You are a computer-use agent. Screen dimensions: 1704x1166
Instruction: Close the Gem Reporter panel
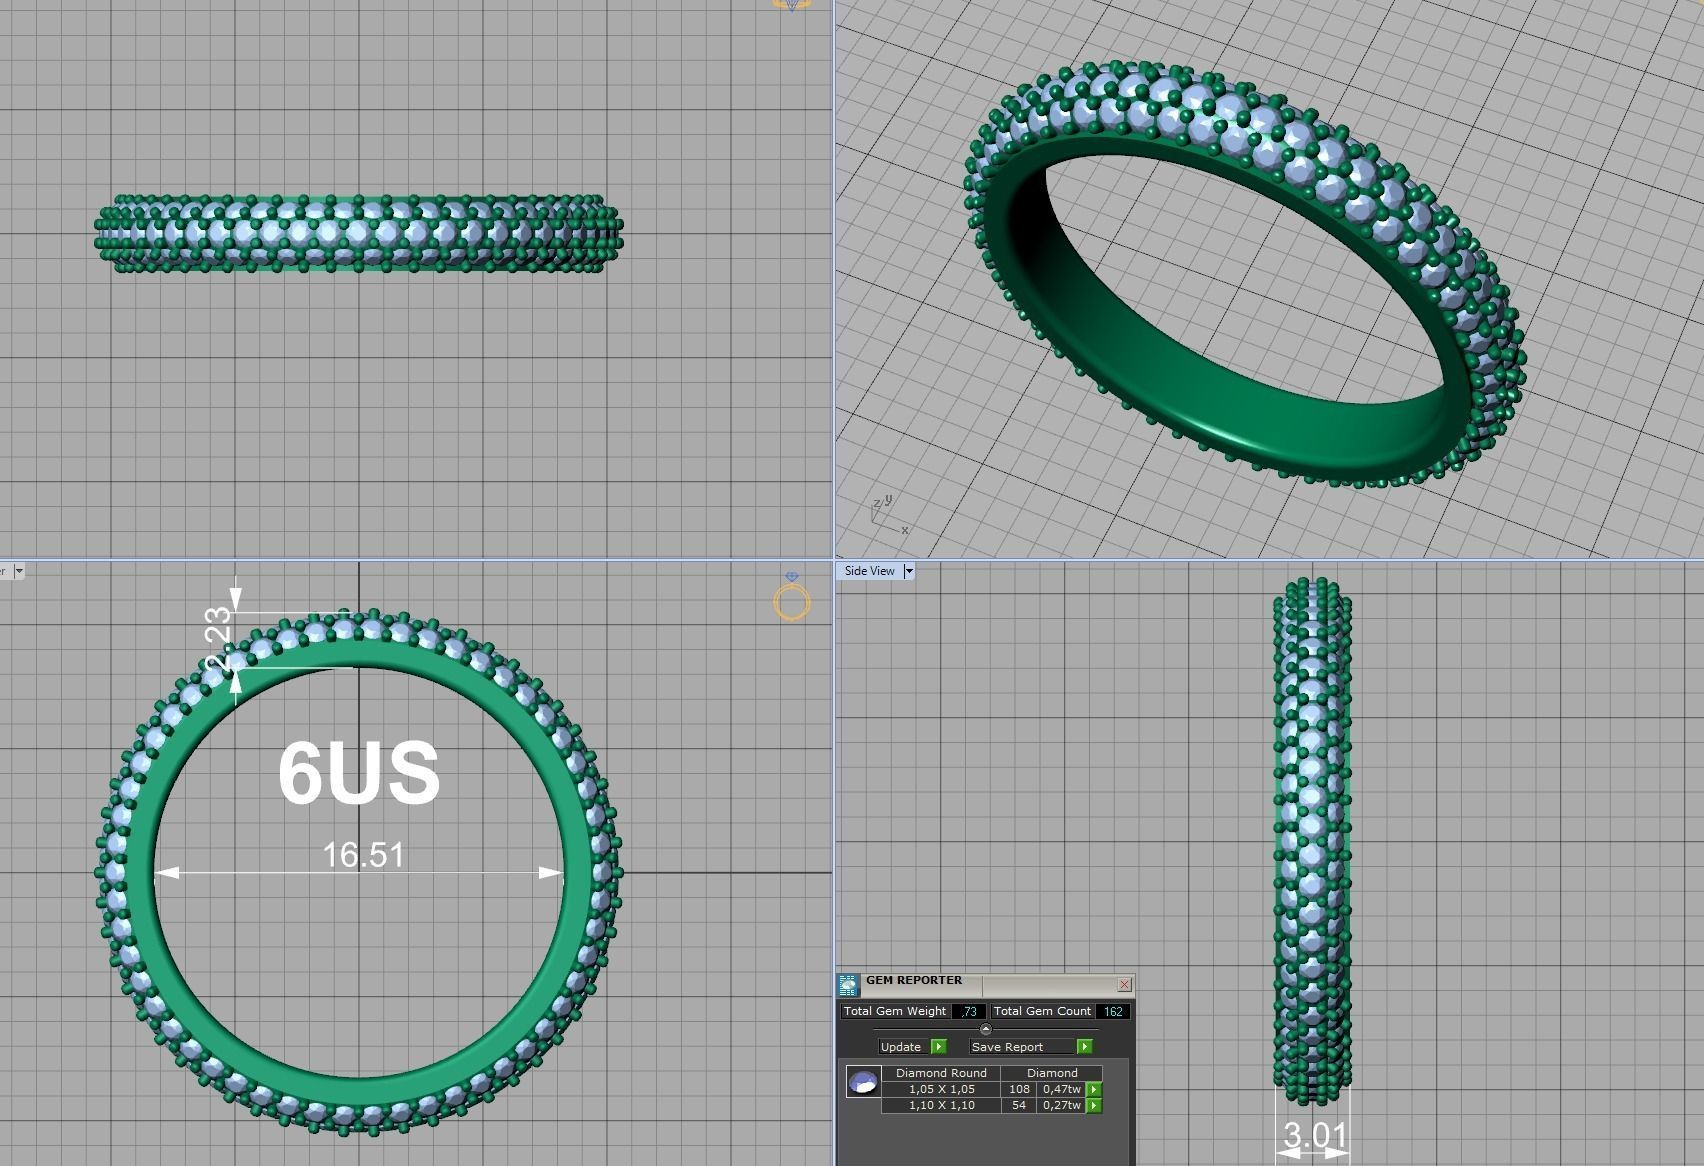click(1124, 984)
